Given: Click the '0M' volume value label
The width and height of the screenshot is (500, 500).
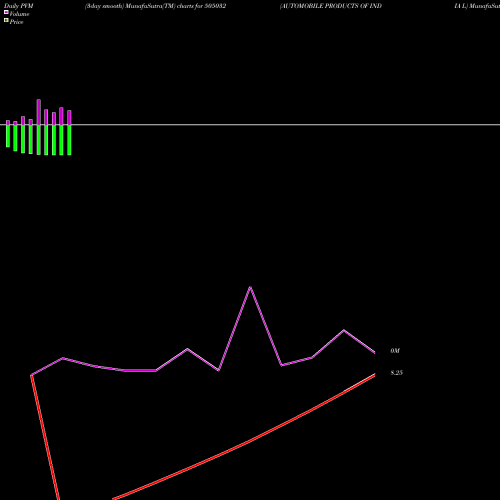Looking at the screenshot, I should click(395, 351).
